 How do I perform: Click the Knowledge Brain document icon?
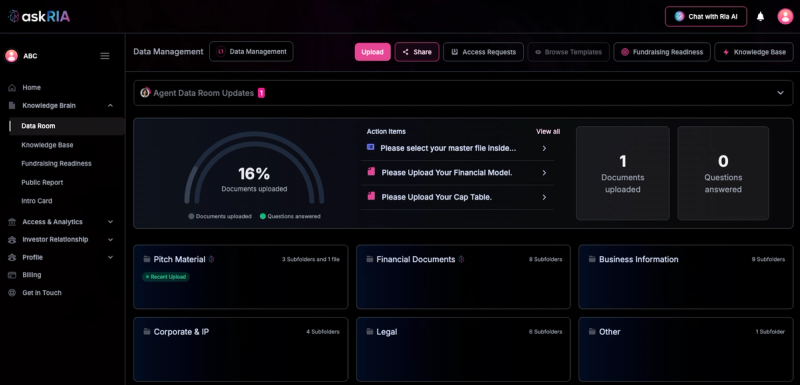(x=12, y=106)
